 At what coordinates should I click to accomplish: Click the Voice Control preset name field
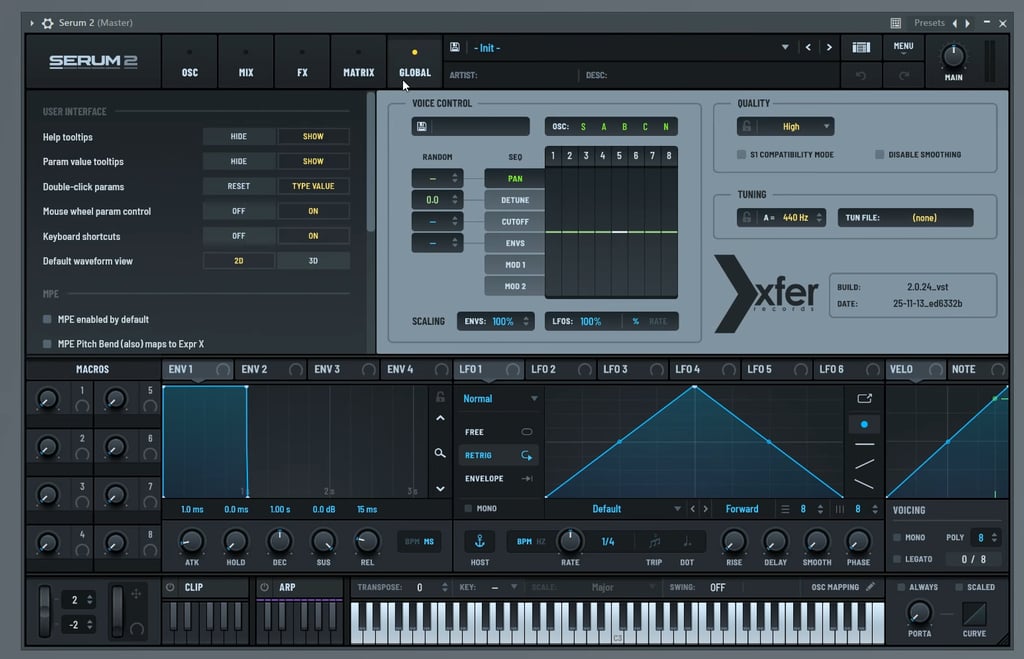pyautogui.click(x=480, y=126)
